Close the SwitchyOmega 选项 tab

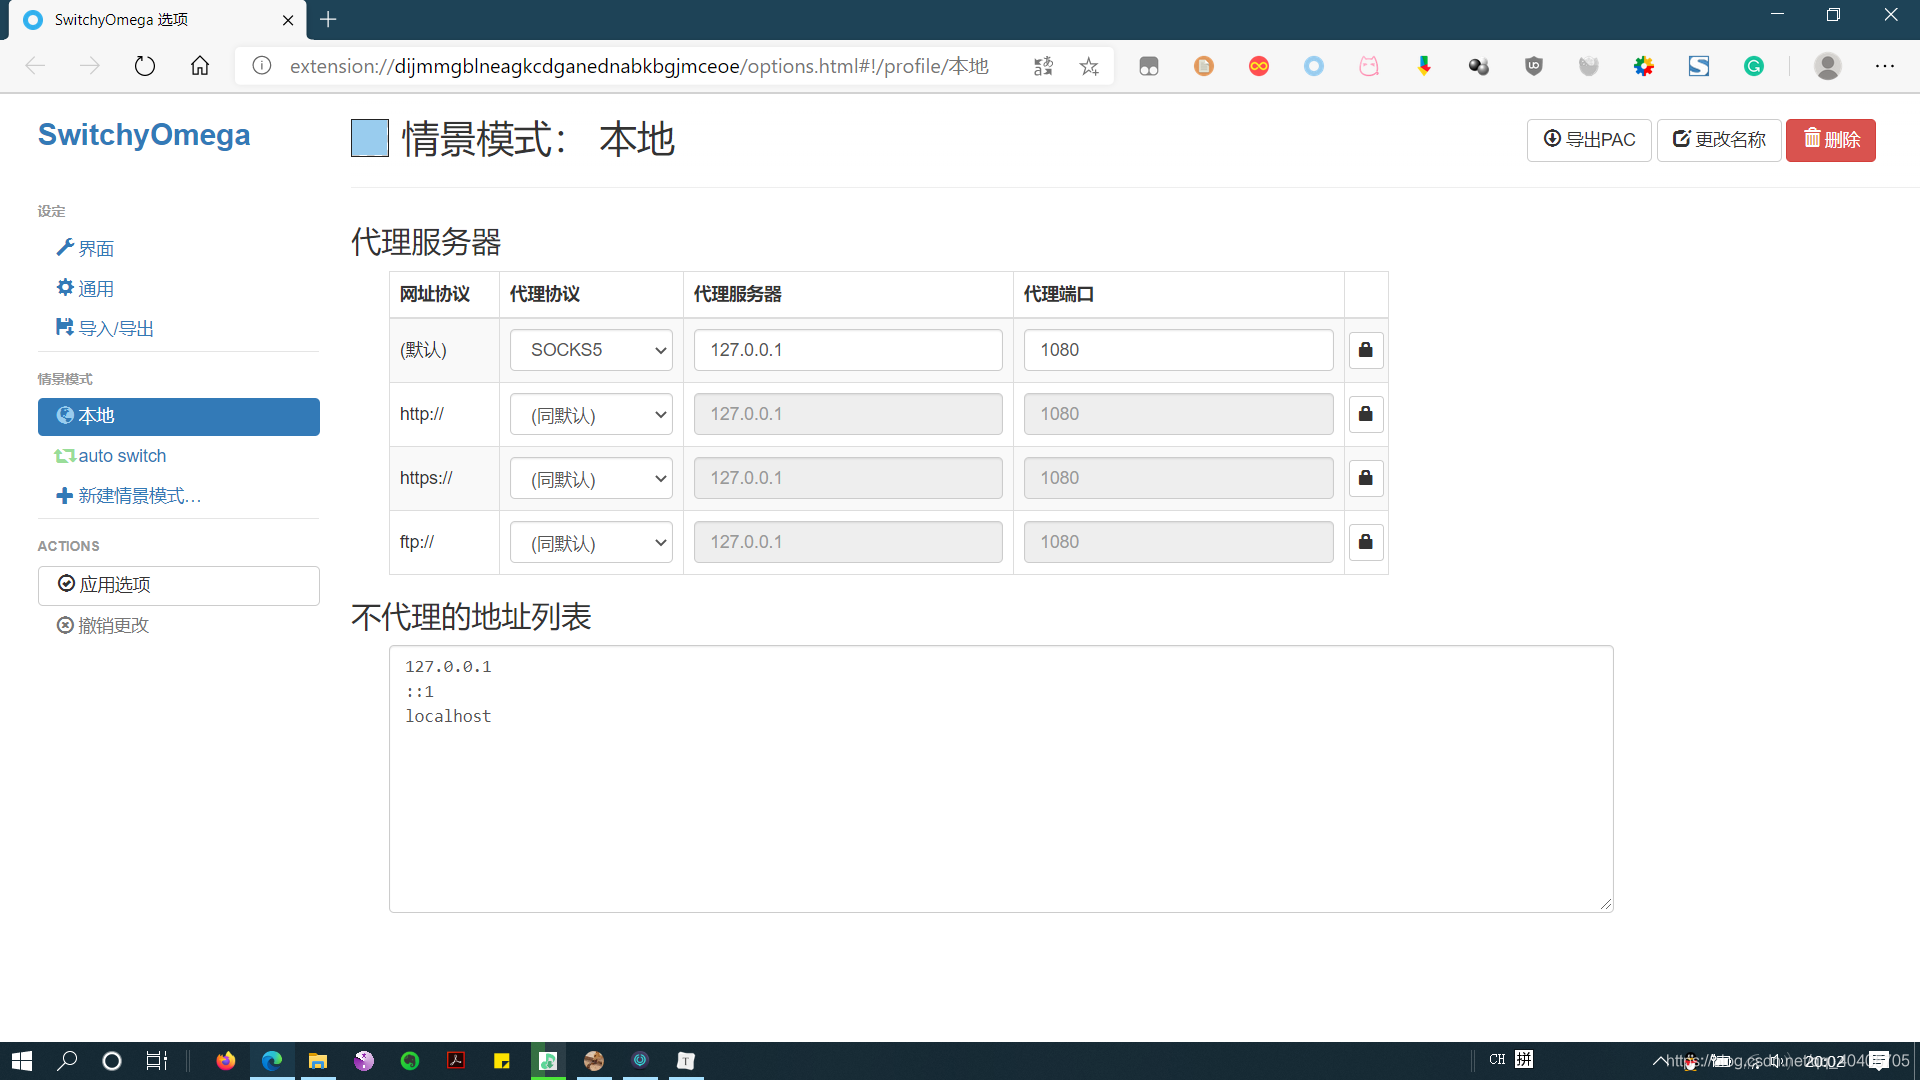point(288,20)
